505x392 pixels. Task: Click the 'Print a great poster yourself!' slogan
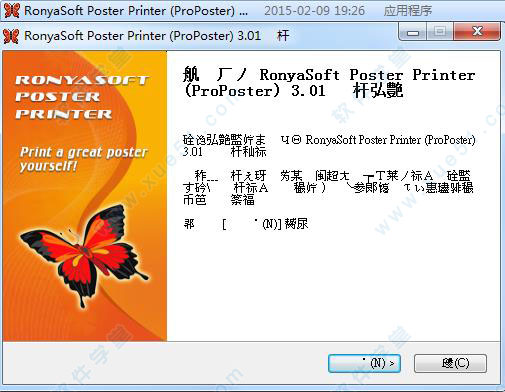pyautogui.click(x=83, y=159)
